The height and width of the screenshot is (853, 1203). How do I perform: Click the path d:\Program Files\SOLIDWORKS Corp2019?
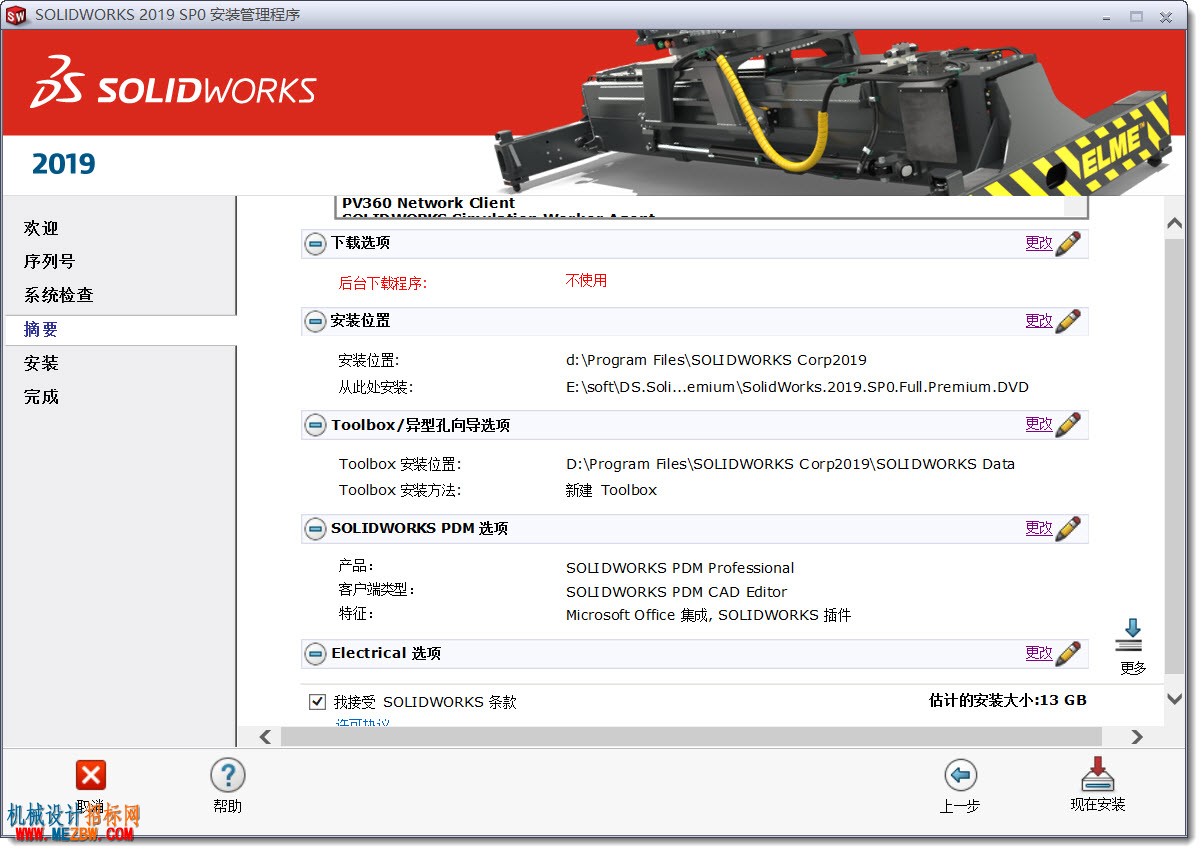point(716,360)
